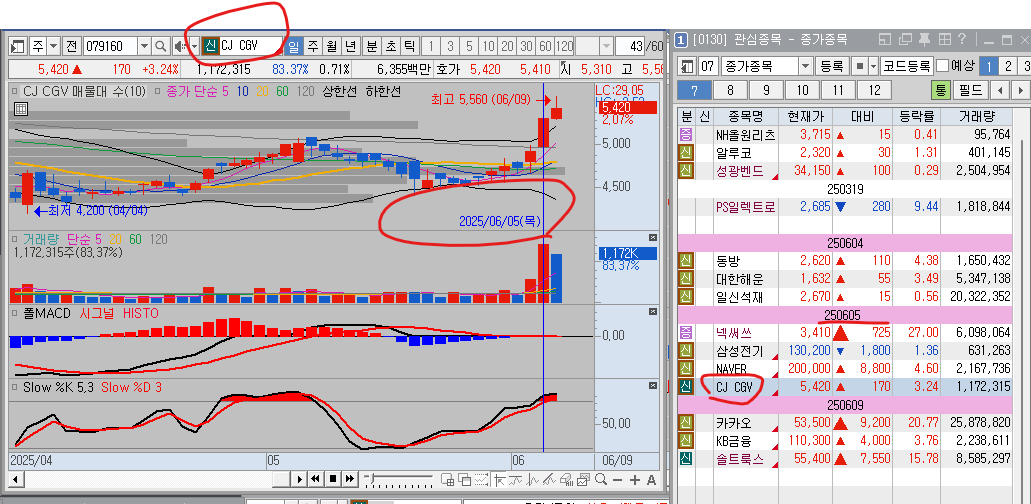Image resolution: width=1031 pixels, height=504 pixels.
Task: Click the overlapping windows icon in chart footer
Action: click(x=464, y=480)
